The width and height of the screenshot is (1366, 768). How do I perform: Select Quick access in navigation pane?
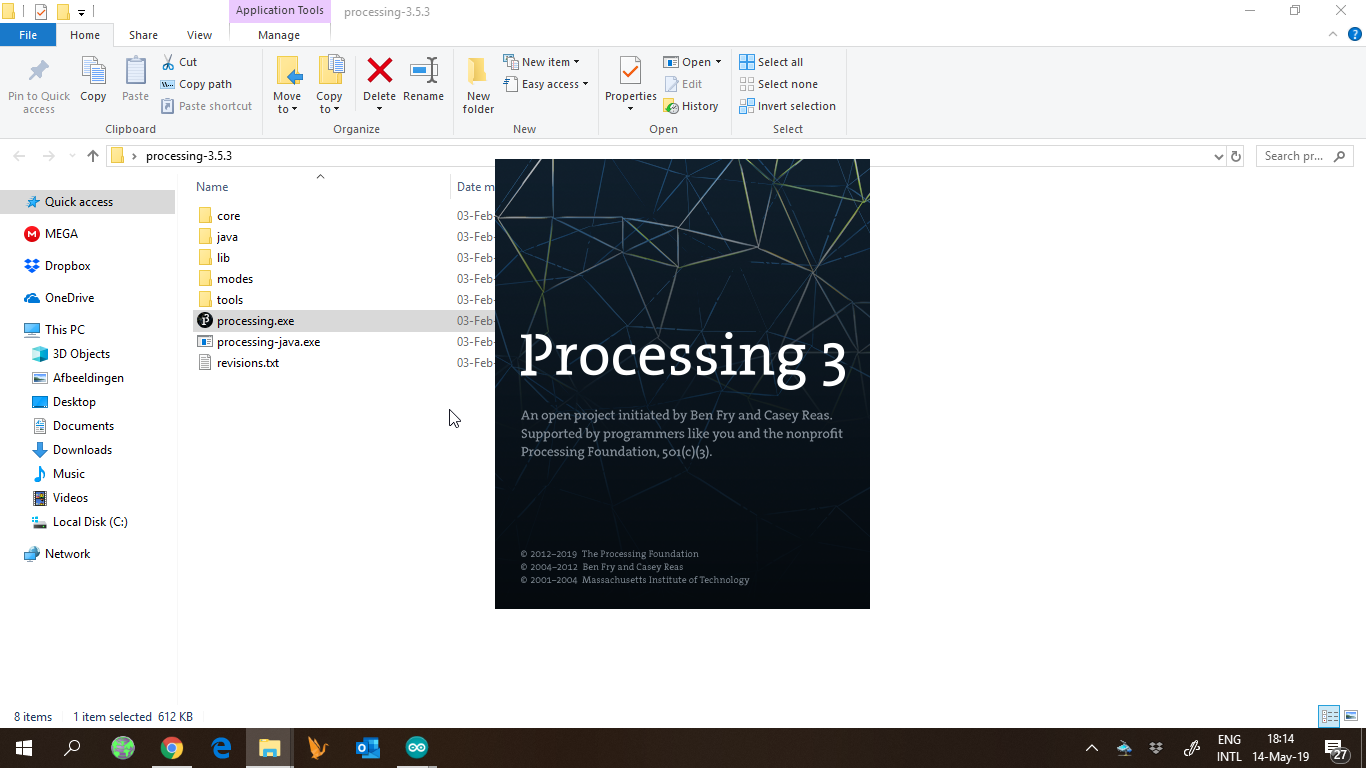pyautogui.click(x=88, y=202)
